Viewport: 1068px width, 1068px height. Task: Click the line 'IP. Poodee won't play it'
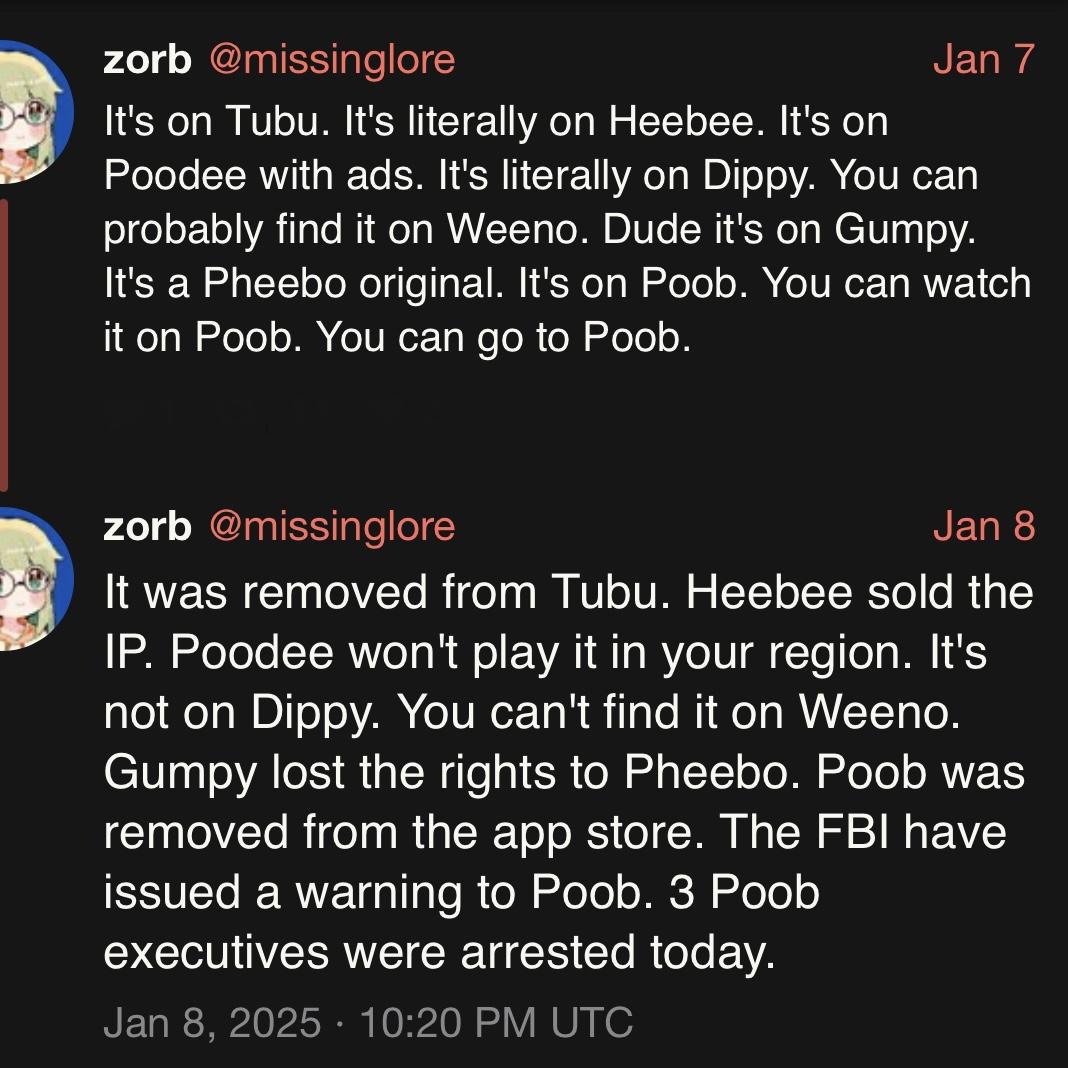point(545,653)
